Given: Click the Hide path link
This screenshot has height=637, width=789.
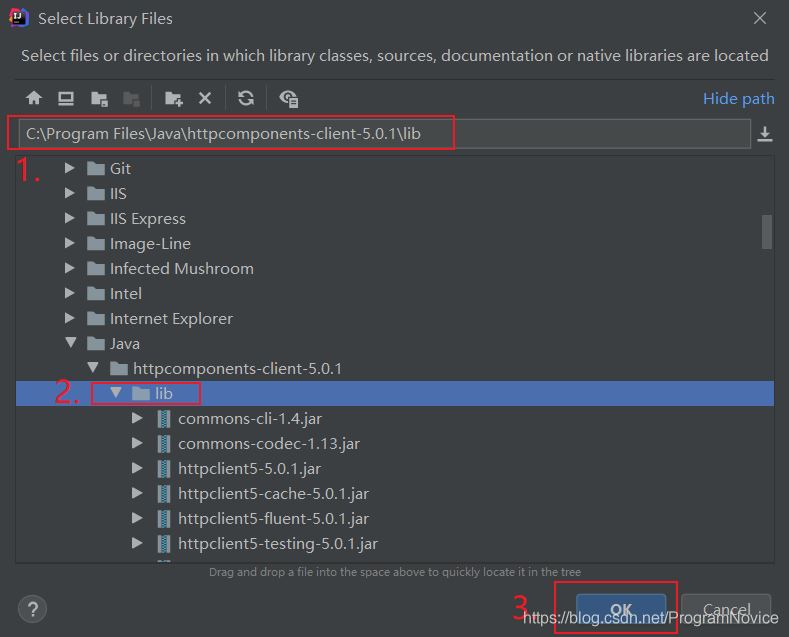Looking at the screenshot, I should (739, 99).
